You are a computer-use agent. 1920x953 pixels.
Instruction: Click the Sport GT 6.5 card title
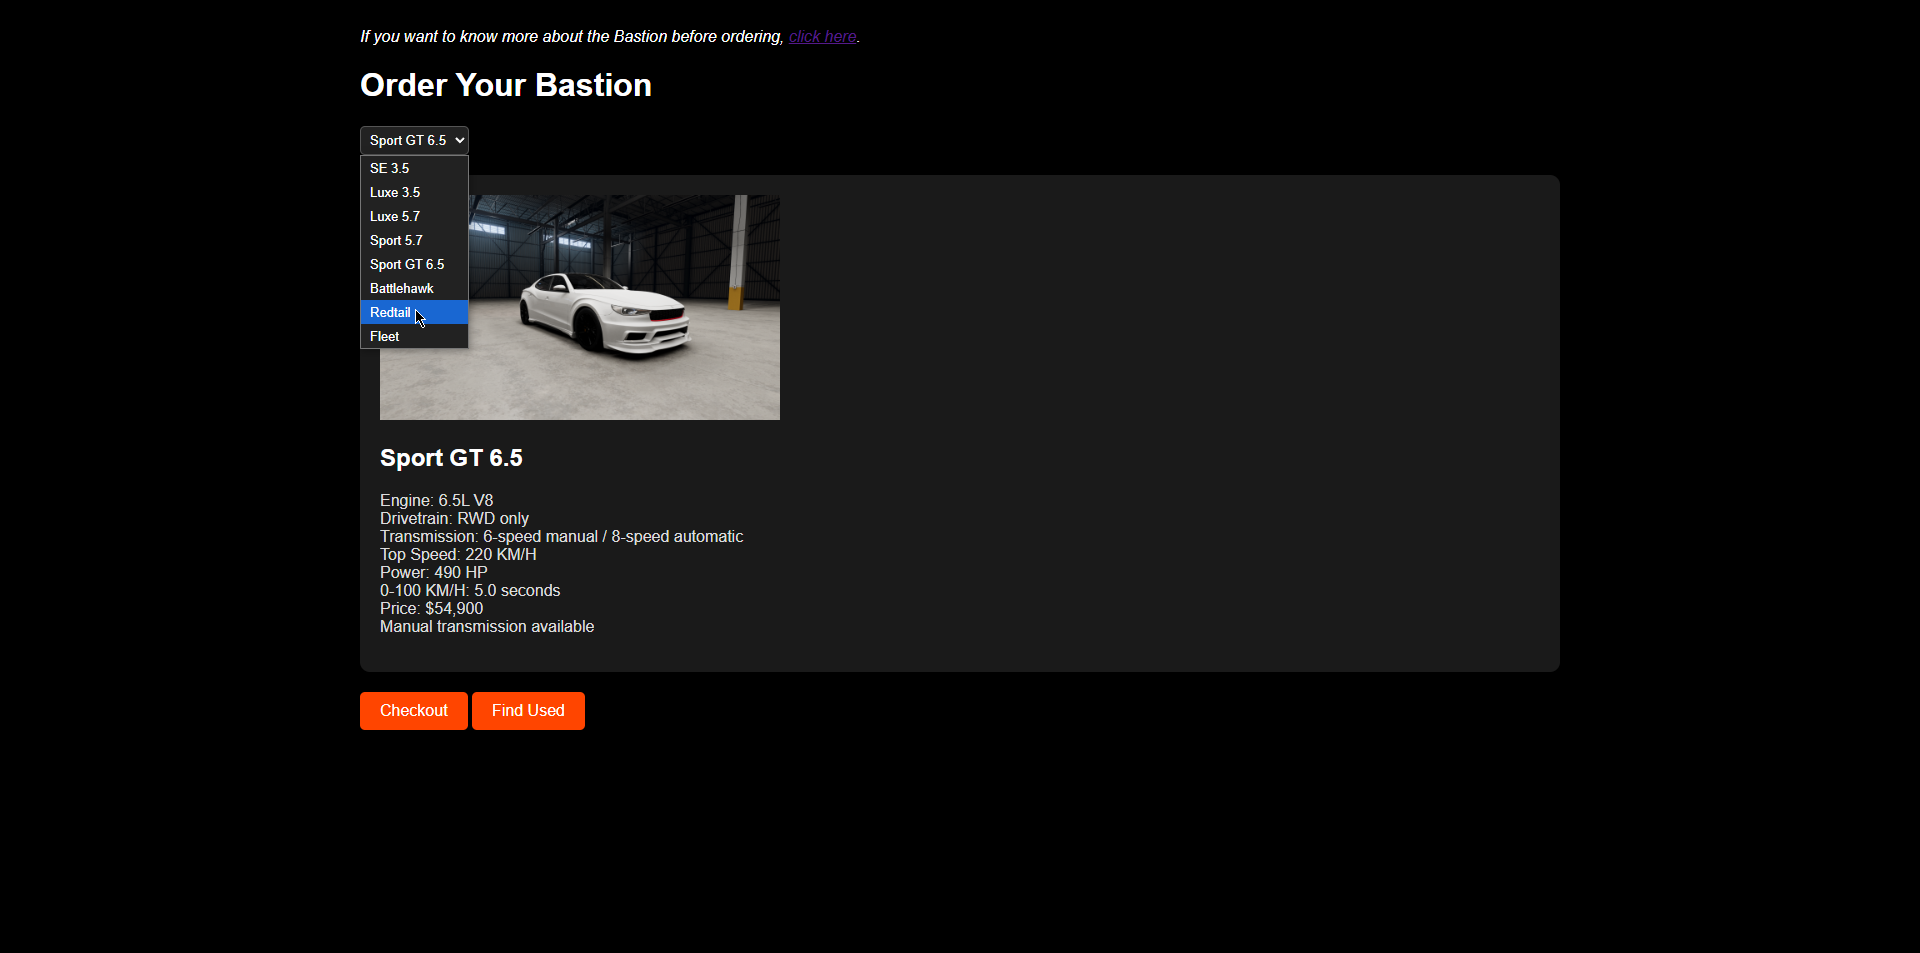[451, 458]
